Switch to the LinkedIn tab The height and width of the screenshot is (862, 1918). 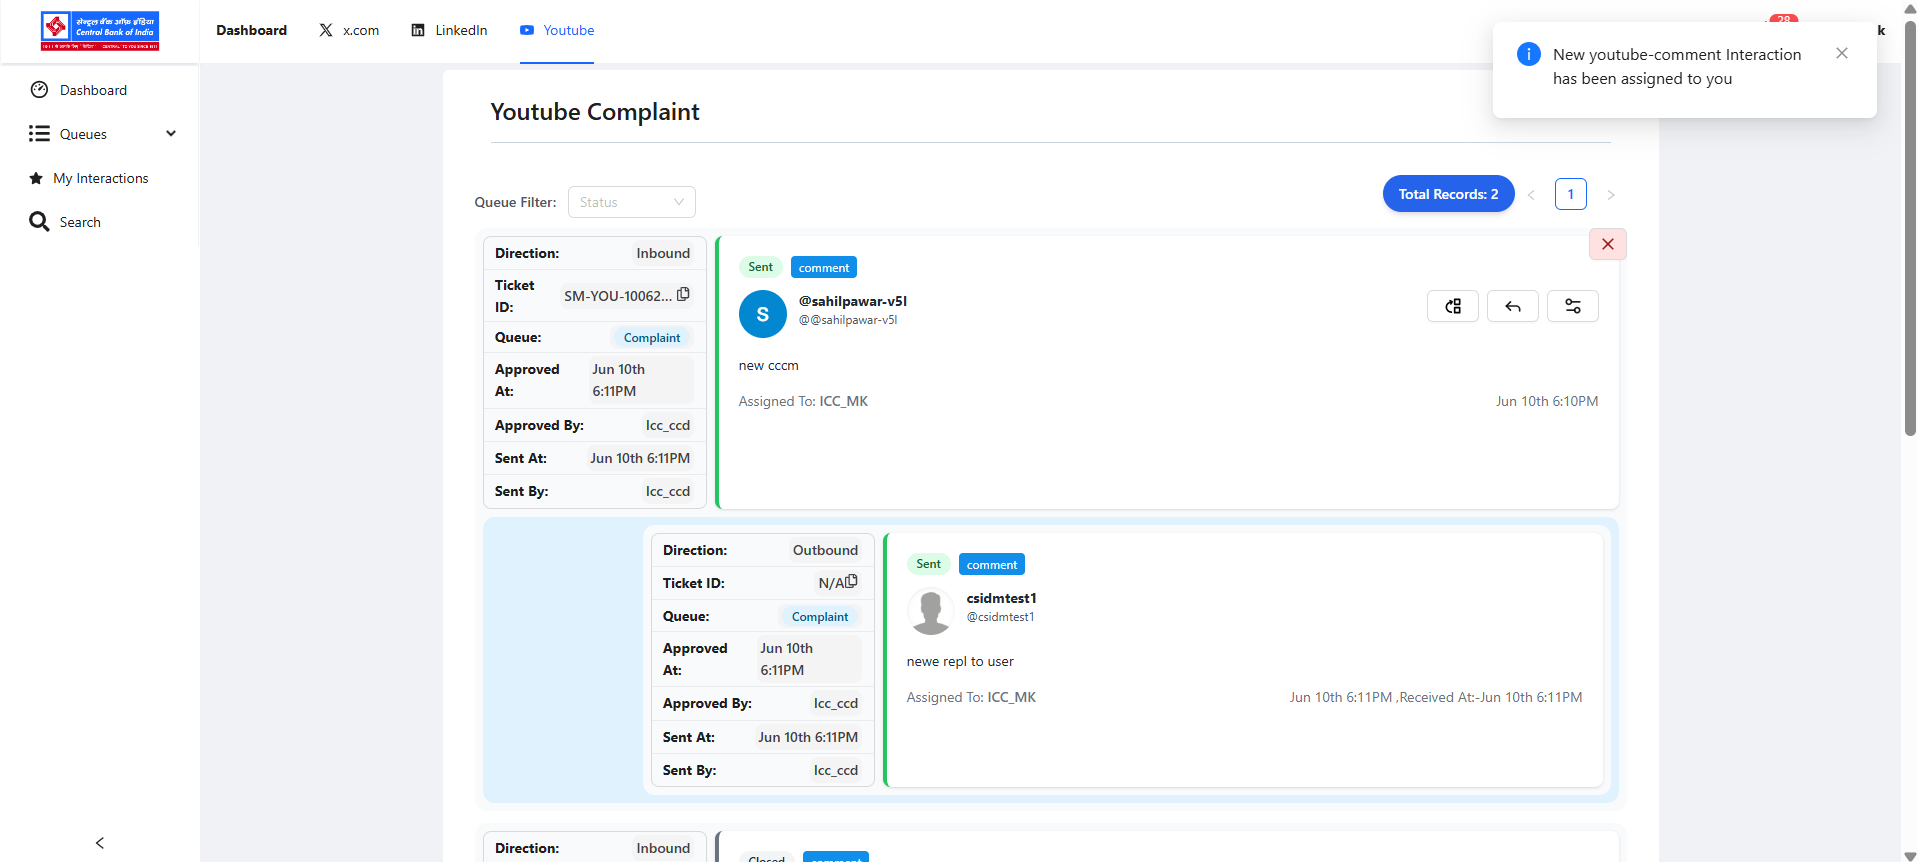450,30
